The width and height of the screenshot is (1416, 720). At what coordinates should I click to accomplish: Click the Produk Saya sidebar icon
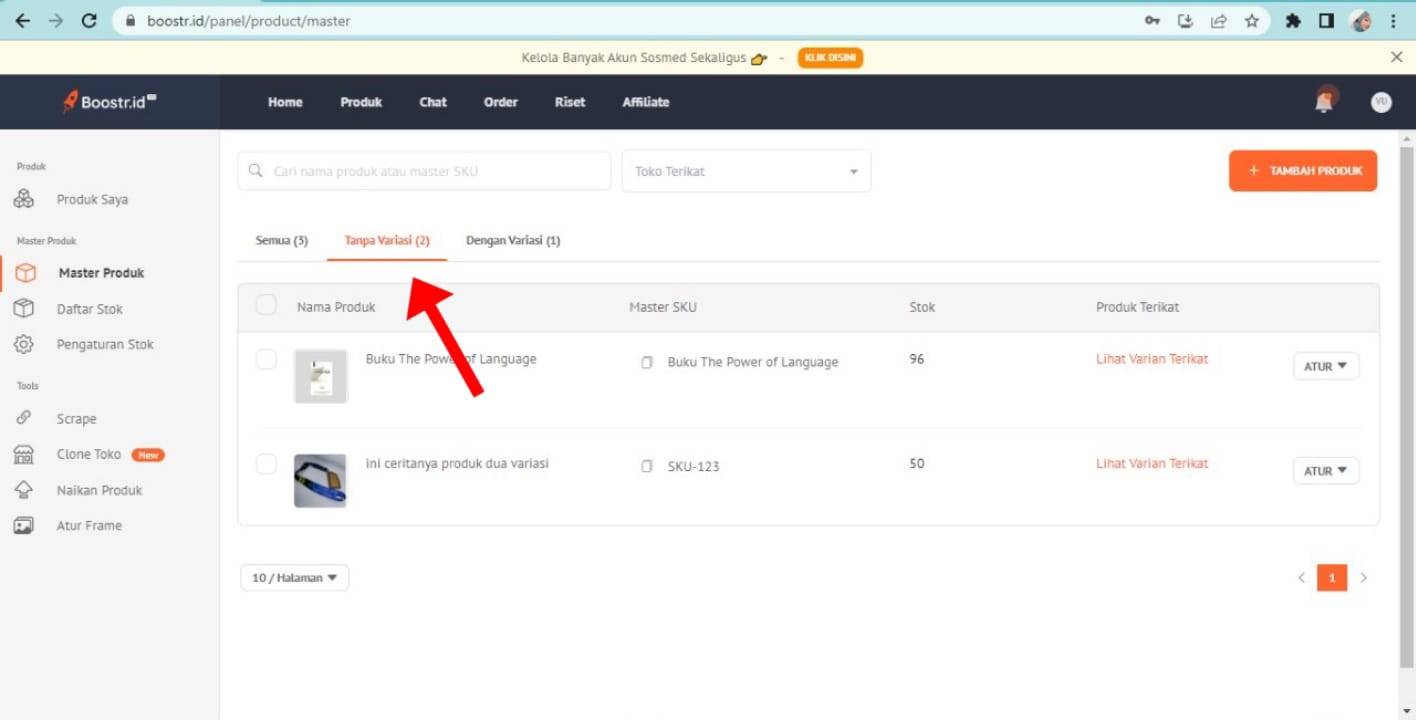24,199
